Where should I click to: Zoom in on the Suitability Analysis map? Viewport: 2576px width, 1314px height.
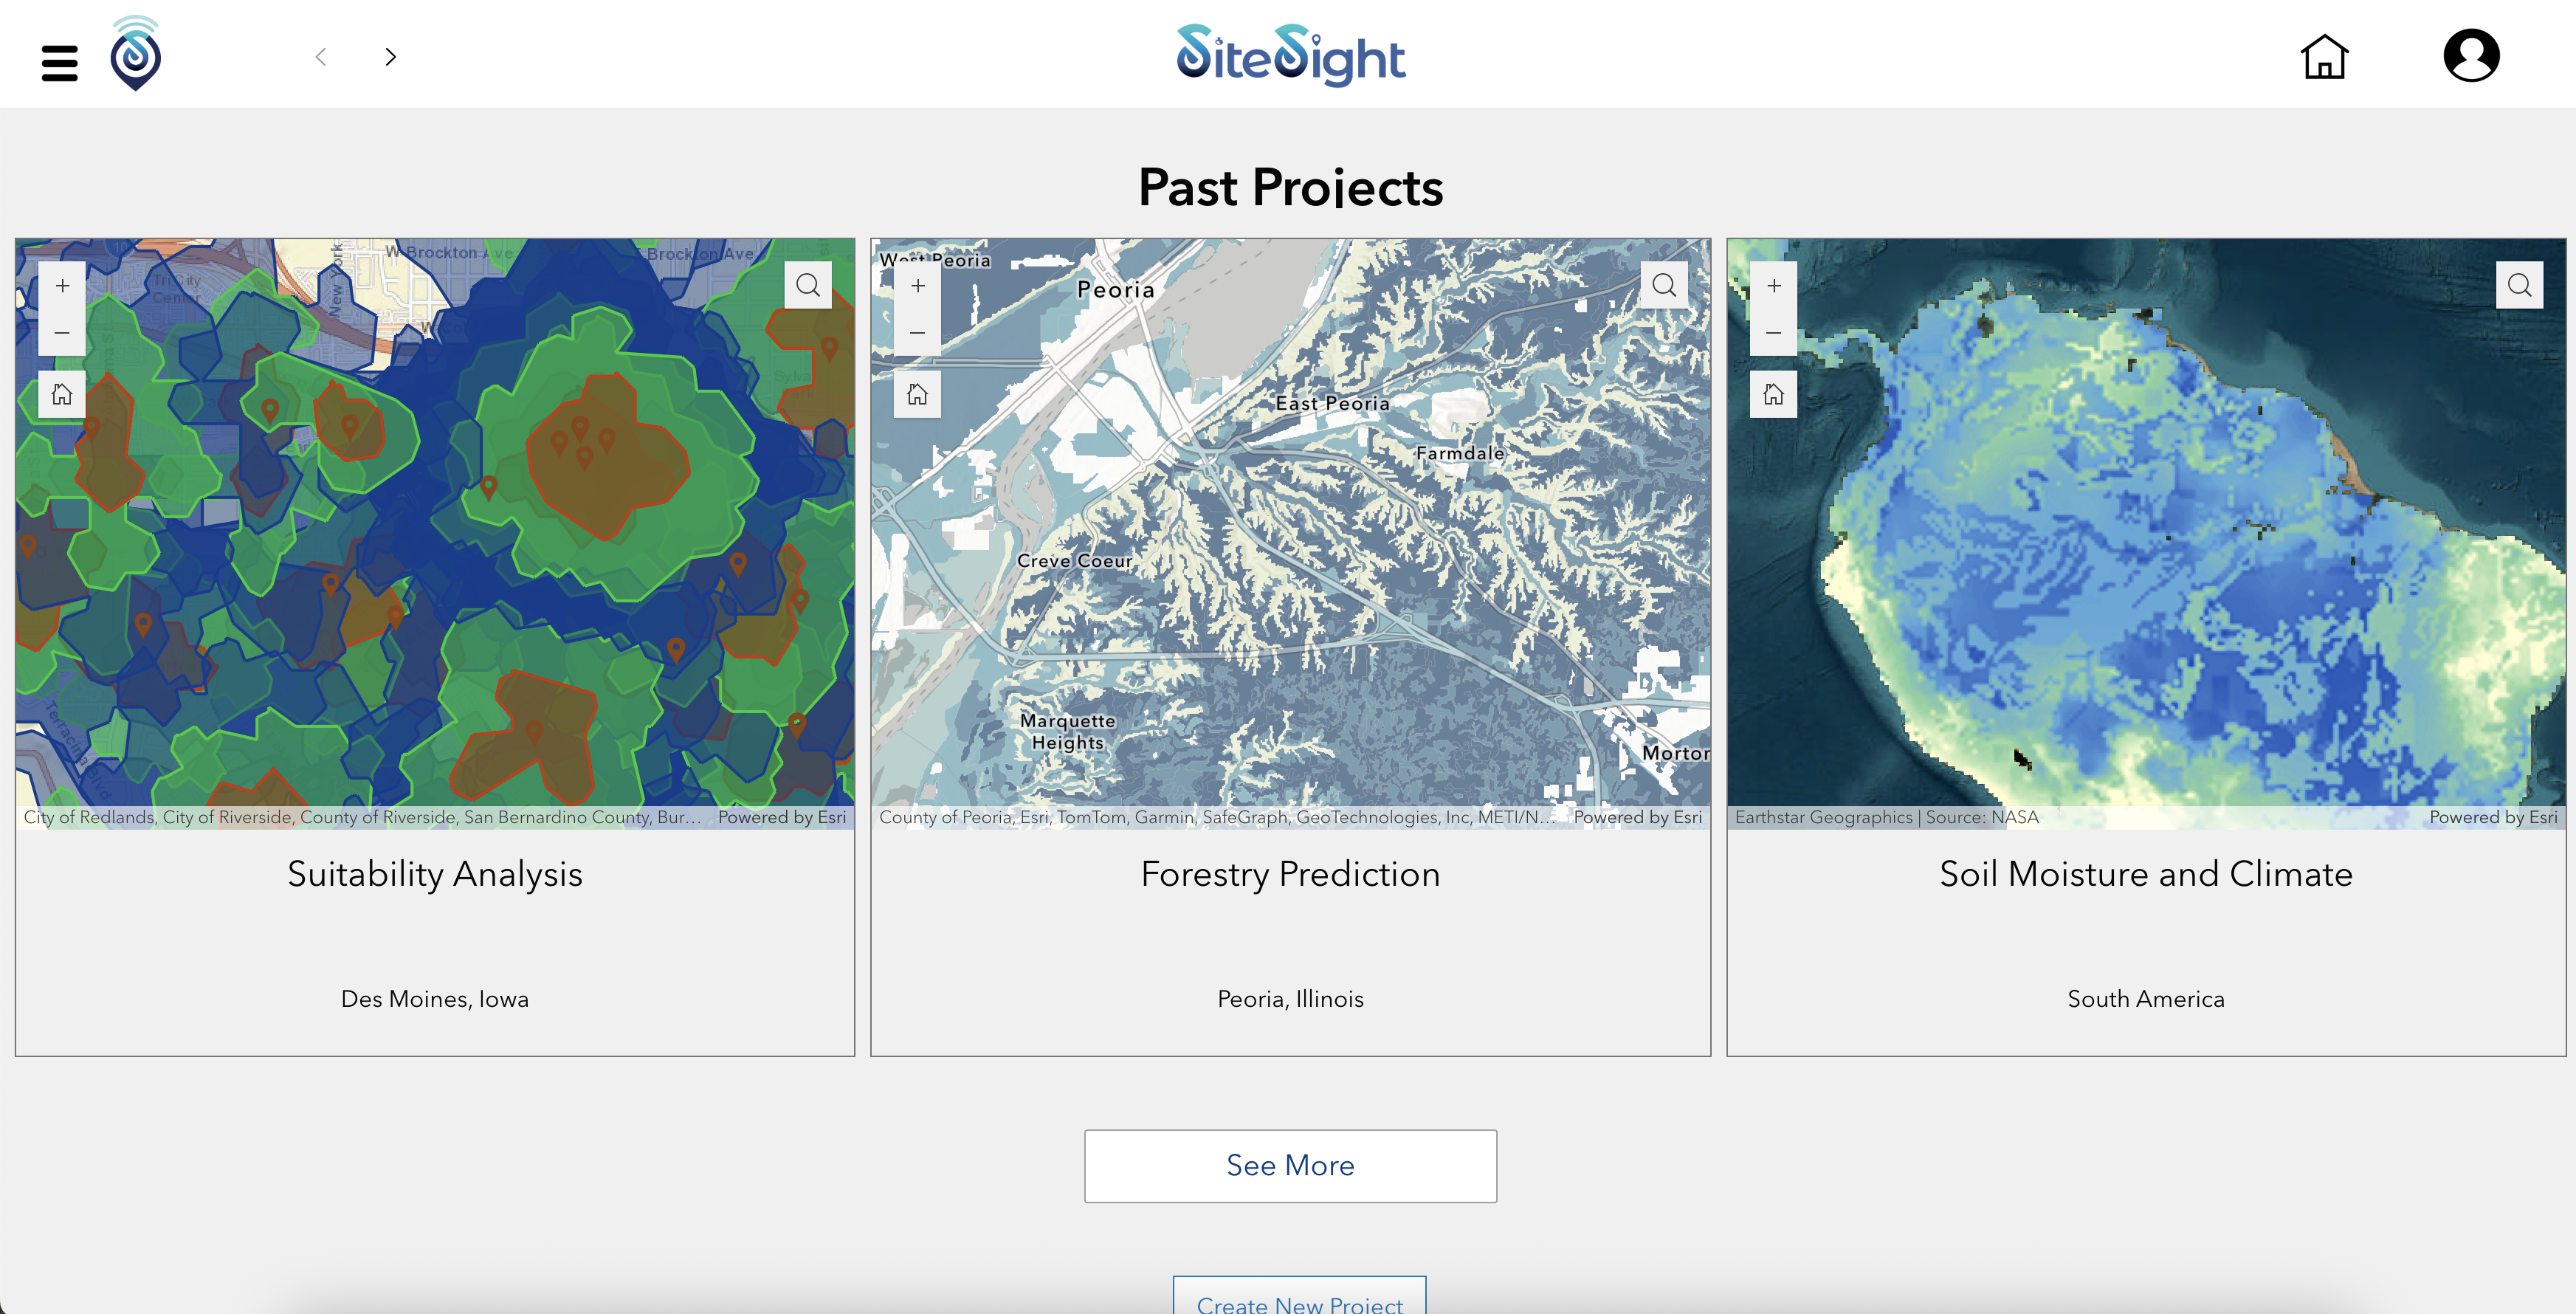62,286
